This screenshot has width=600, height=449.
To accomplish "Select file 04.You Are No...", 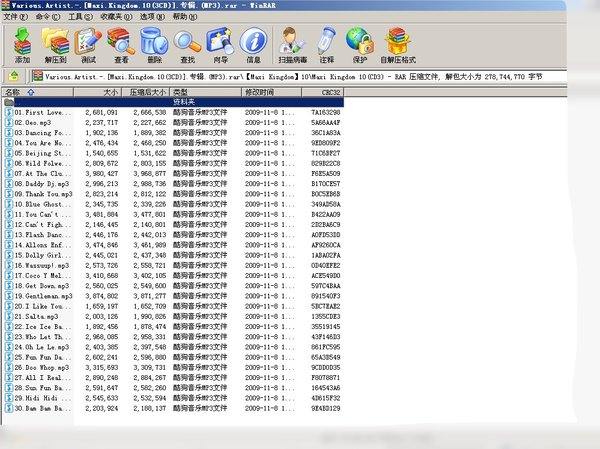I will 173,143.
